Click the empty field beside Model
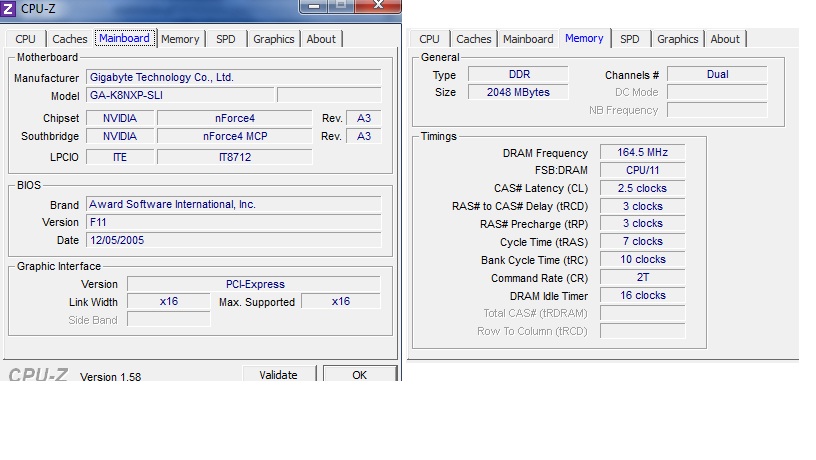Screen dimensions: 816x460 click(329, 95)
